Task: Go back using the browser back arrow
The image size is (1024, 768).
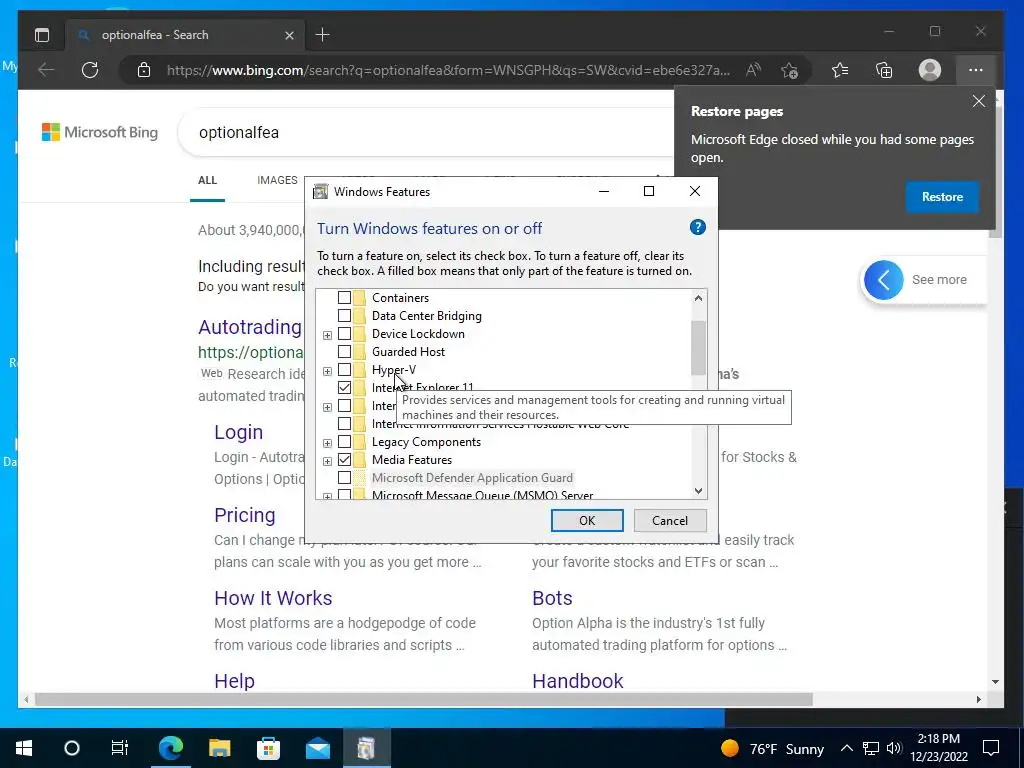Action: 46,70
